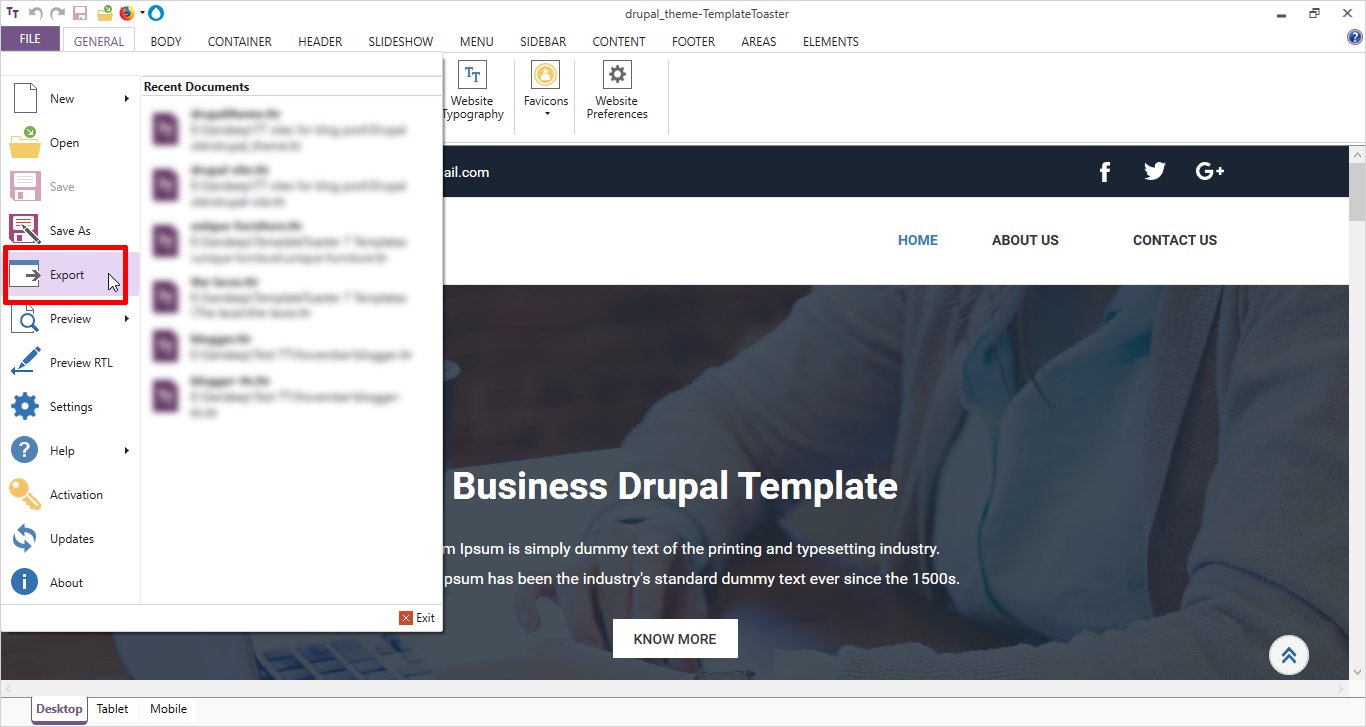Click Twitter icon in template header
The image size is (1366, 727).
pyautogui.click(x=1155, y=171)
